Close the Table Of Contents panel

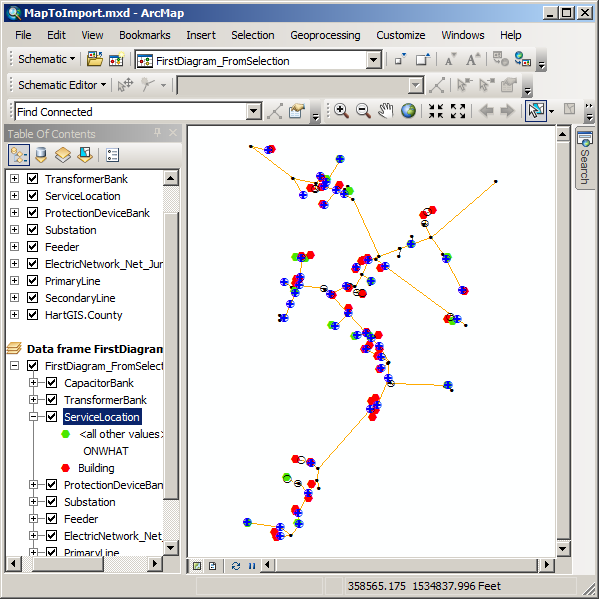click(173, 133)
